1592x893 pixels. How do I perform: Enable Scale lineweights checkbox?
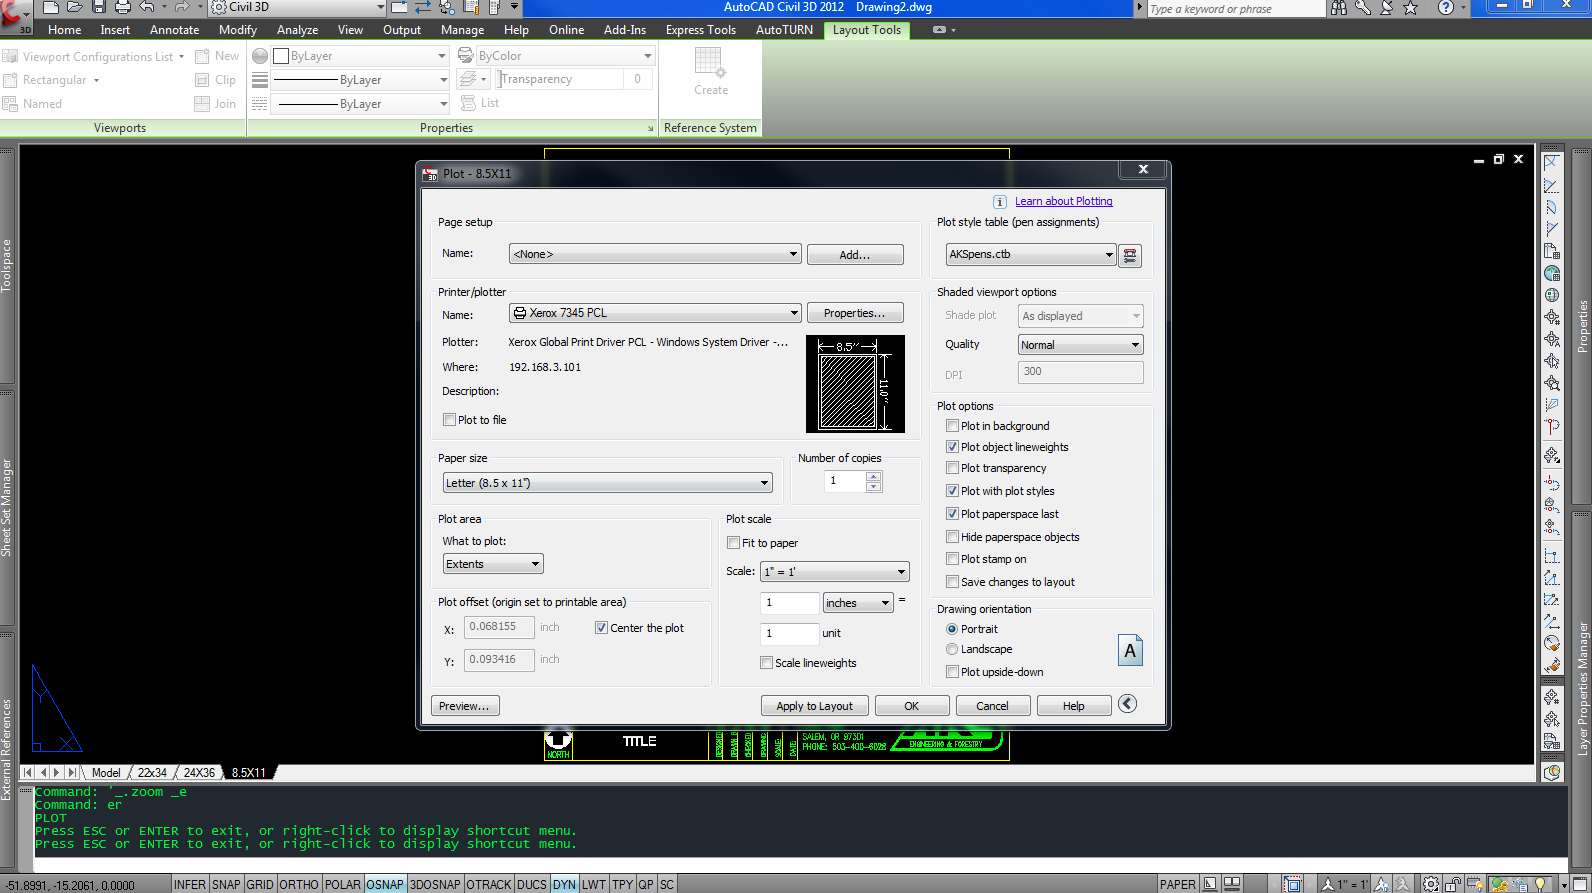[x=766, y=663]
